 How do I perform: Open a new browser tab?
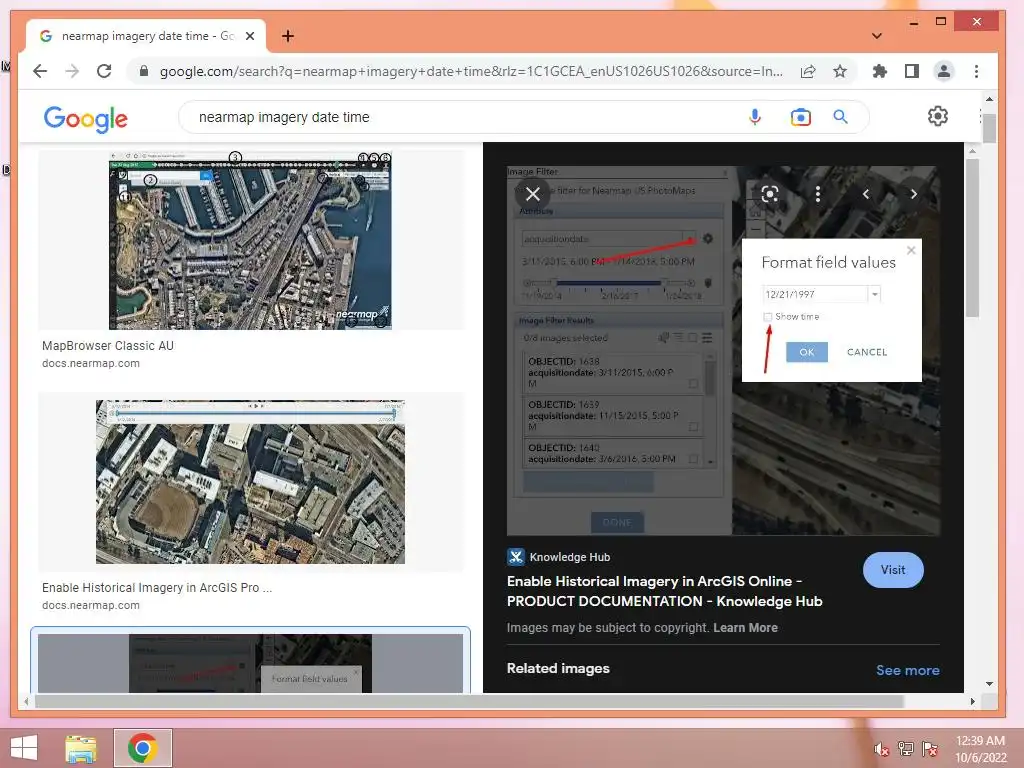click(x=287, y=36)
